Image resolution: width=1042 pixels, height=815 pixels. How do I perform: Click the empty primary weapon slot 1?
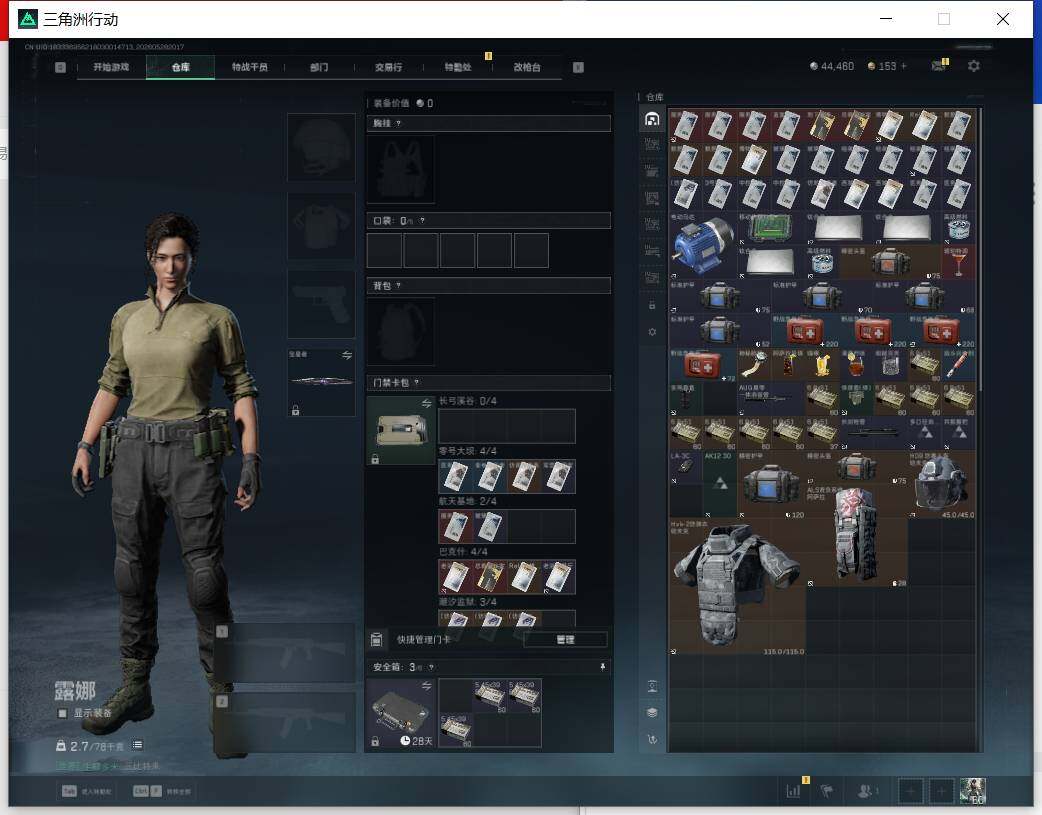tap(284, 653)
